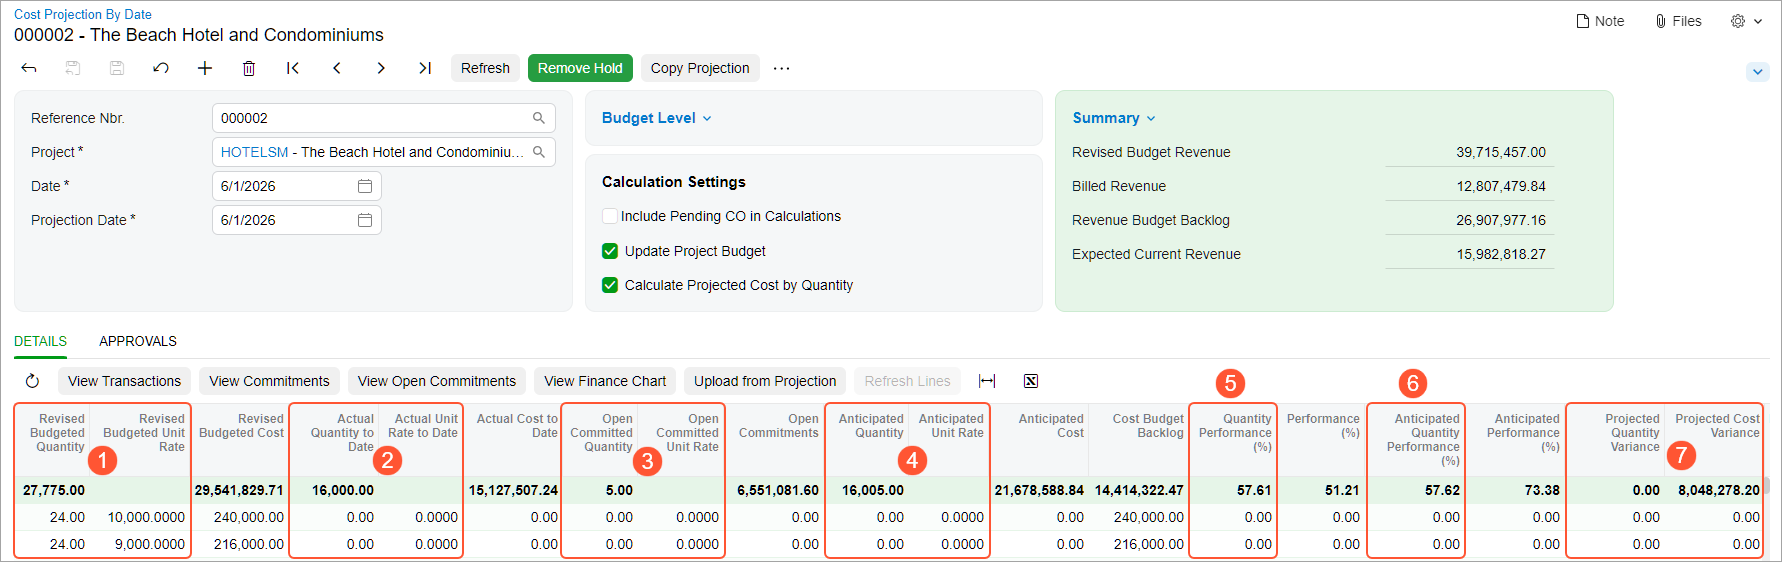Screen dimensions: 1782x562
Task: Click the export to Excel icon
Action: tap(1031, 381)
